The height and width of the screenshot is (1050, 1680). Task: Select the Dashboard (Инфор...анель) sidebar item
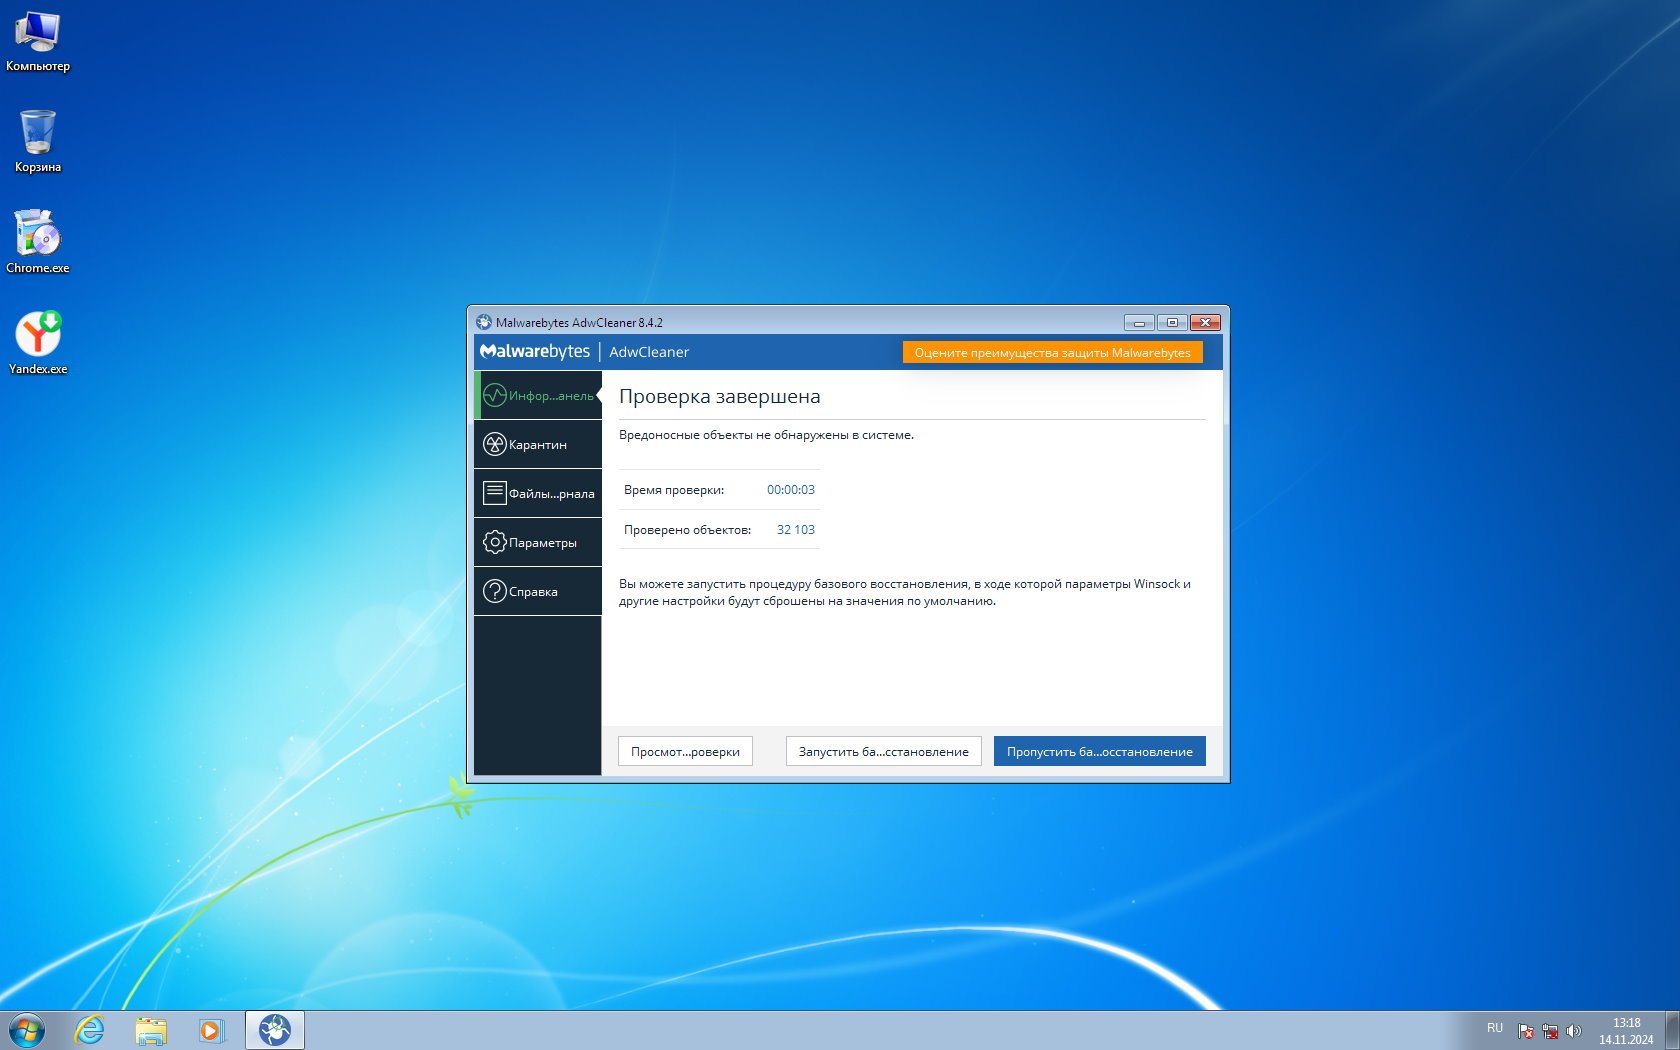tap(537, 396)
